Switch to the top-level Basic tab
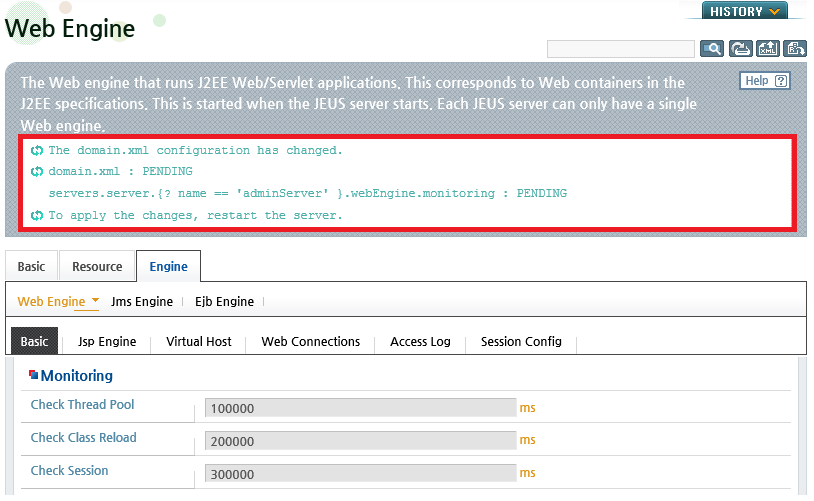814x501 pixels. [32, 266]
